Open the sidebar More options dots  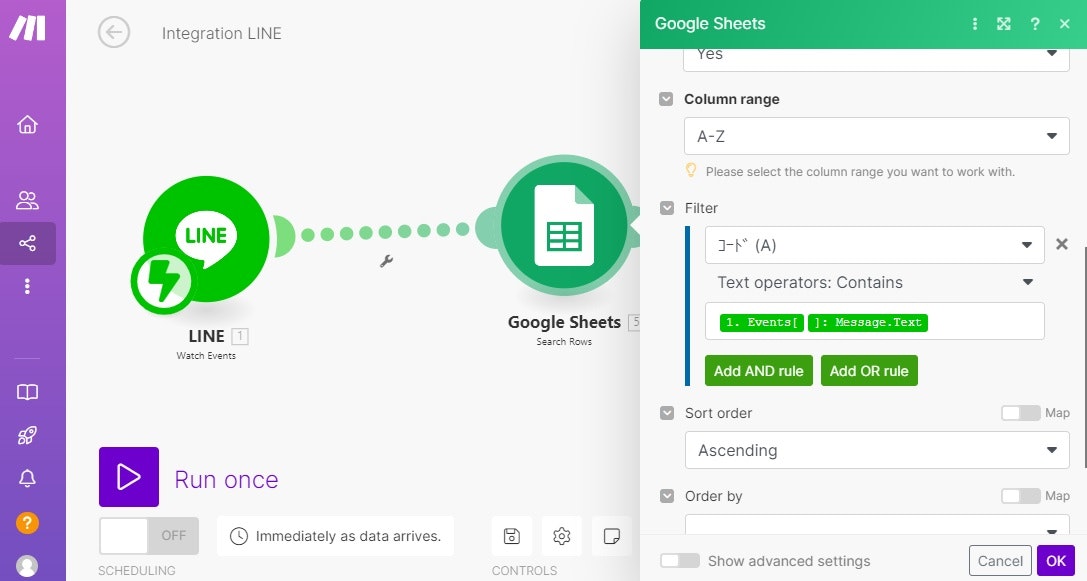[27, 286]
